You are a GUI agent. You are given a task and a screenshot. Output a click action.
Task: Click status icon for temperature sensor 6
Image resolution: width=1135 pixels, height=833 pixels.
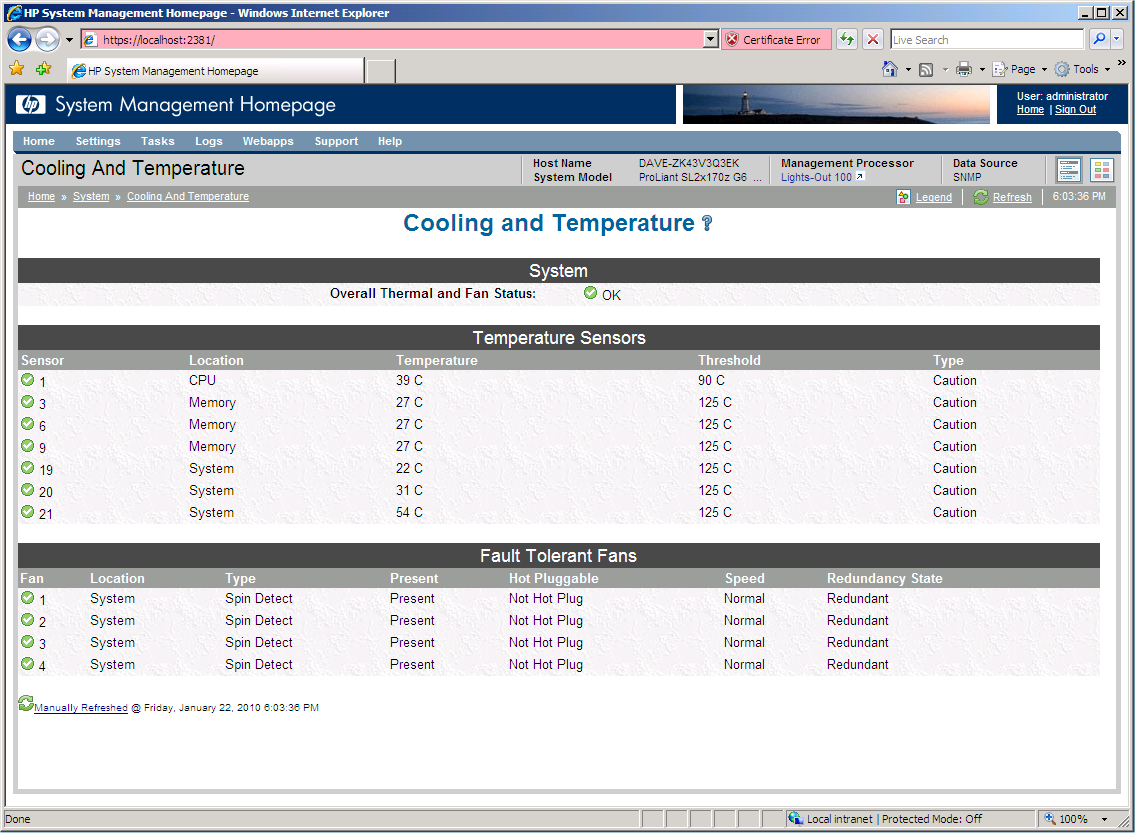[28, 423]
